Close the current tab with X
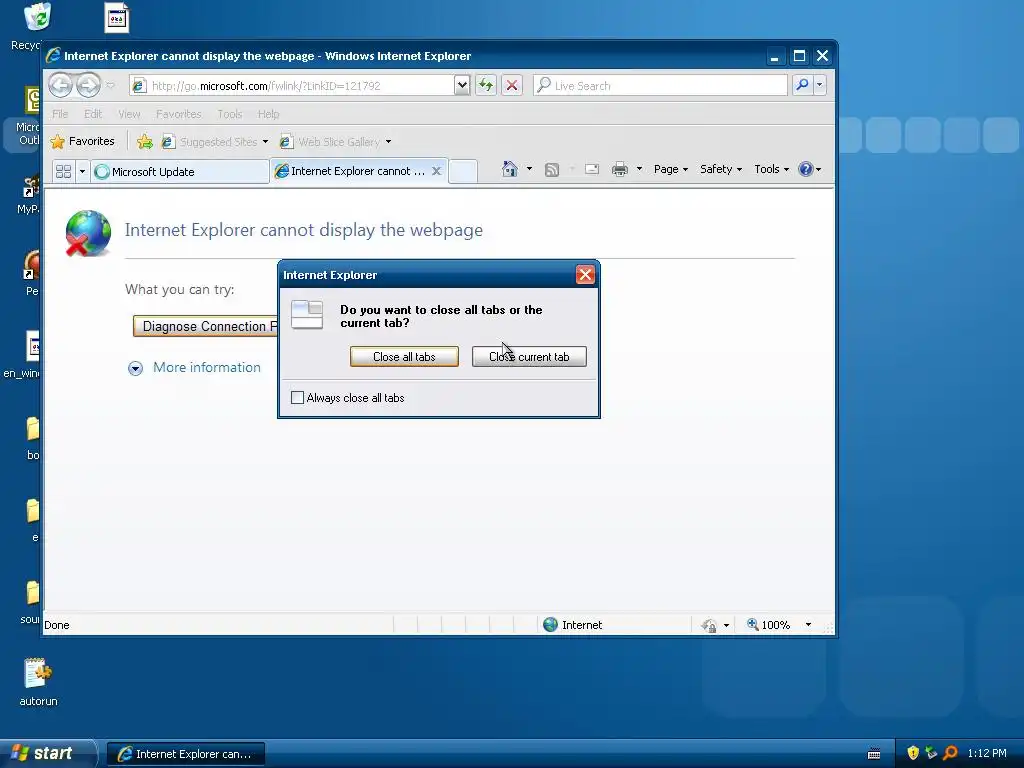The image size is (1024, 768). pos(437,171)
